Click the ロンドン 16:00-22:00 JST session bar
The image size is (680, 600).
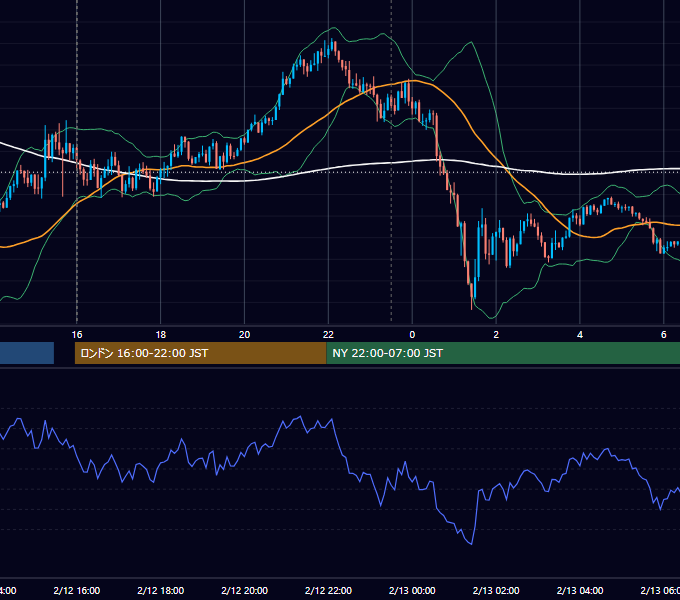(200, 353)
